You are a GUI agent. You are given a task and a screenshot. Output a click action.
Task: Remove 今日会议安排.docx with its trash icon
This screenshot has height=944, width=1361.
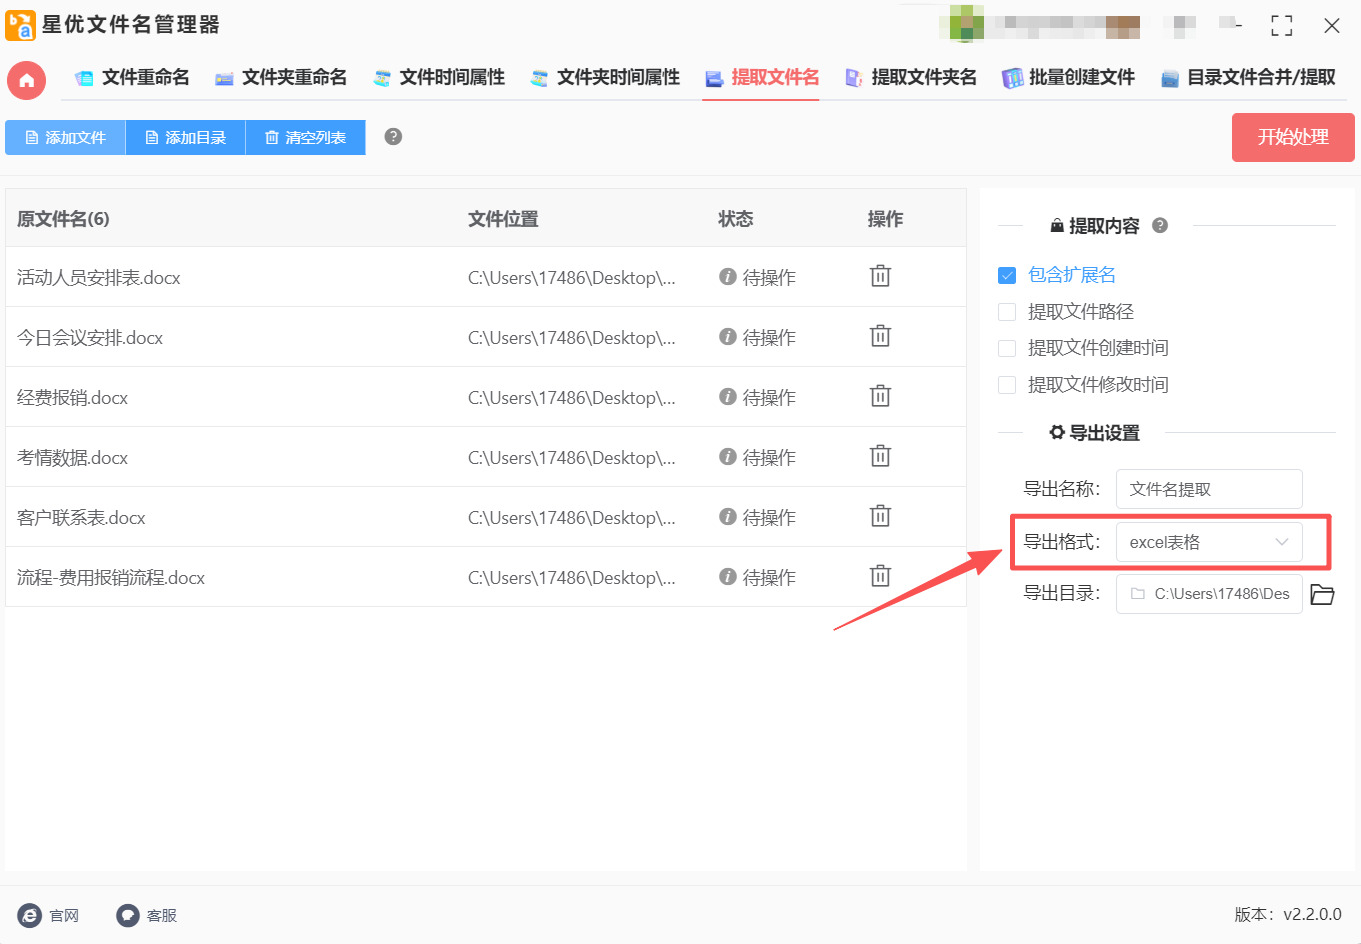click(x=880, y=337)
